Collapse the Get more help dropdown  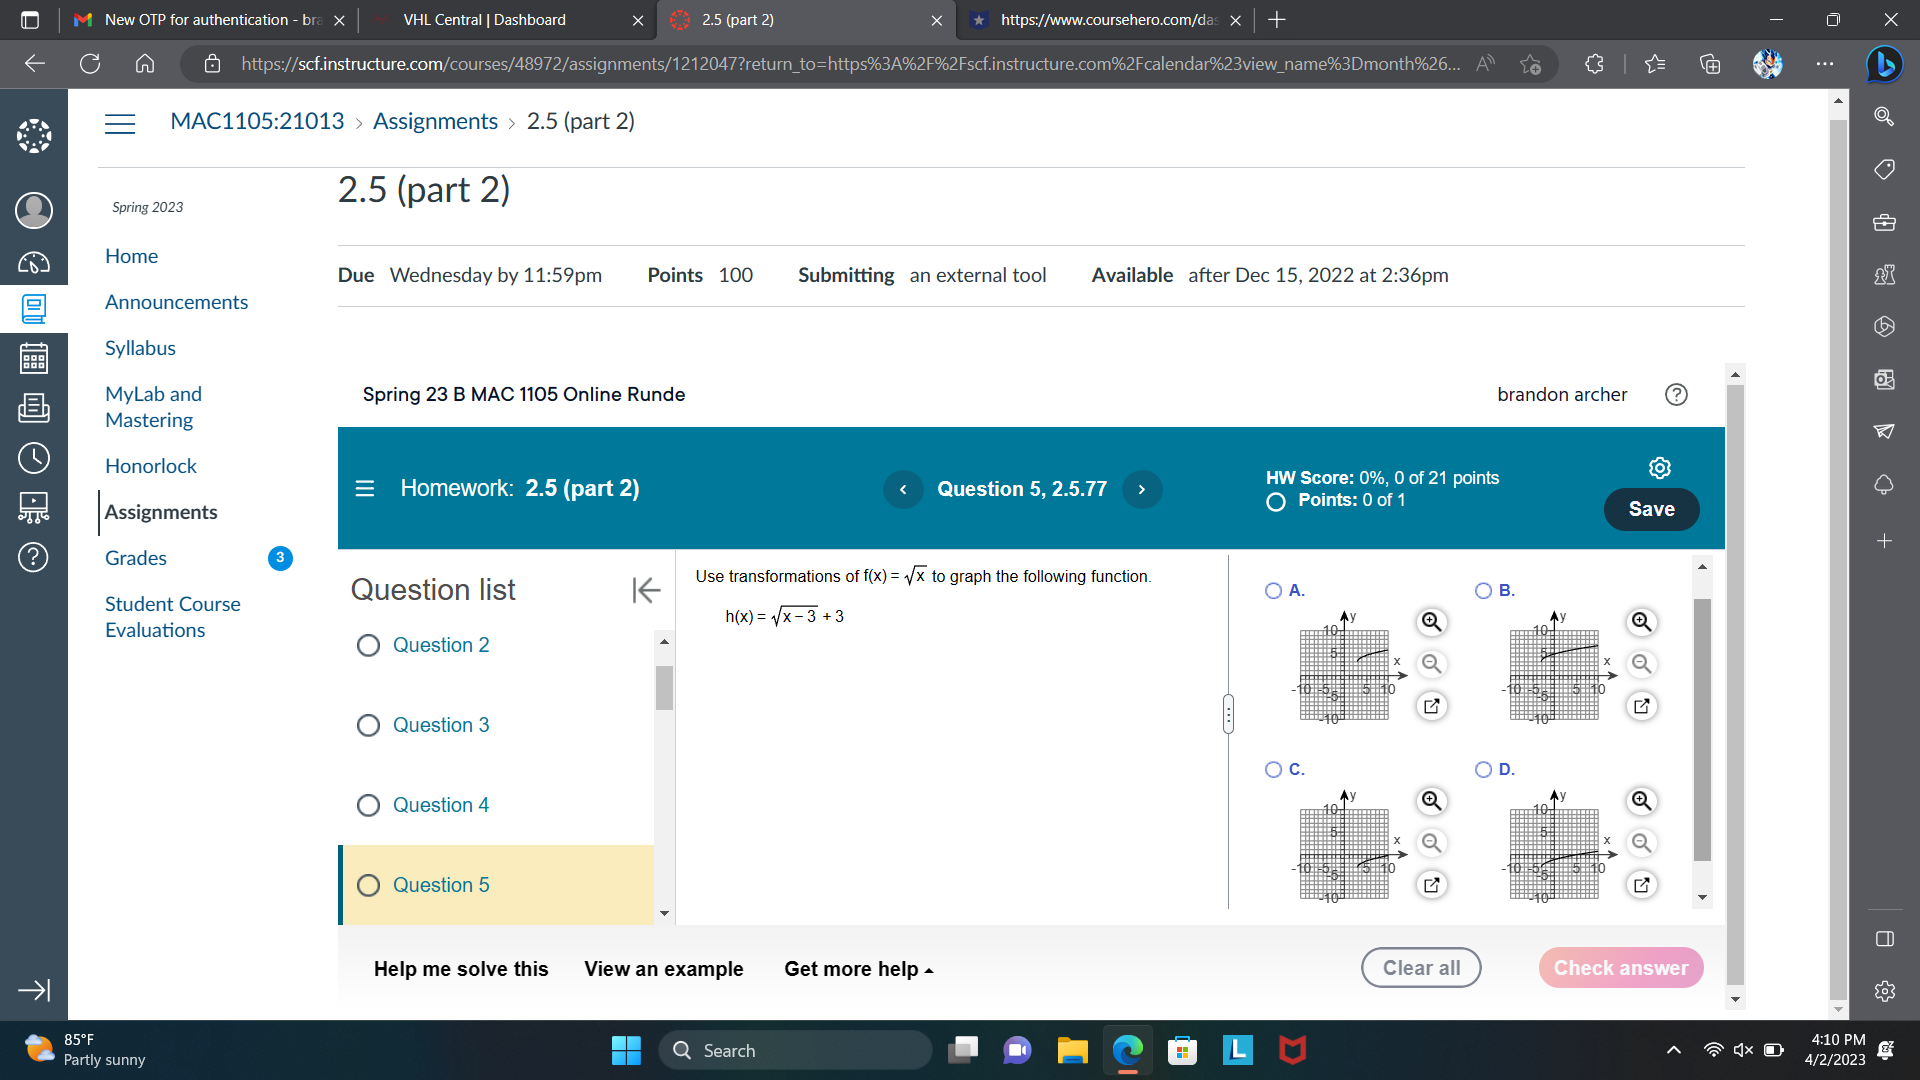pyautogui.click(x=928, y=969)
